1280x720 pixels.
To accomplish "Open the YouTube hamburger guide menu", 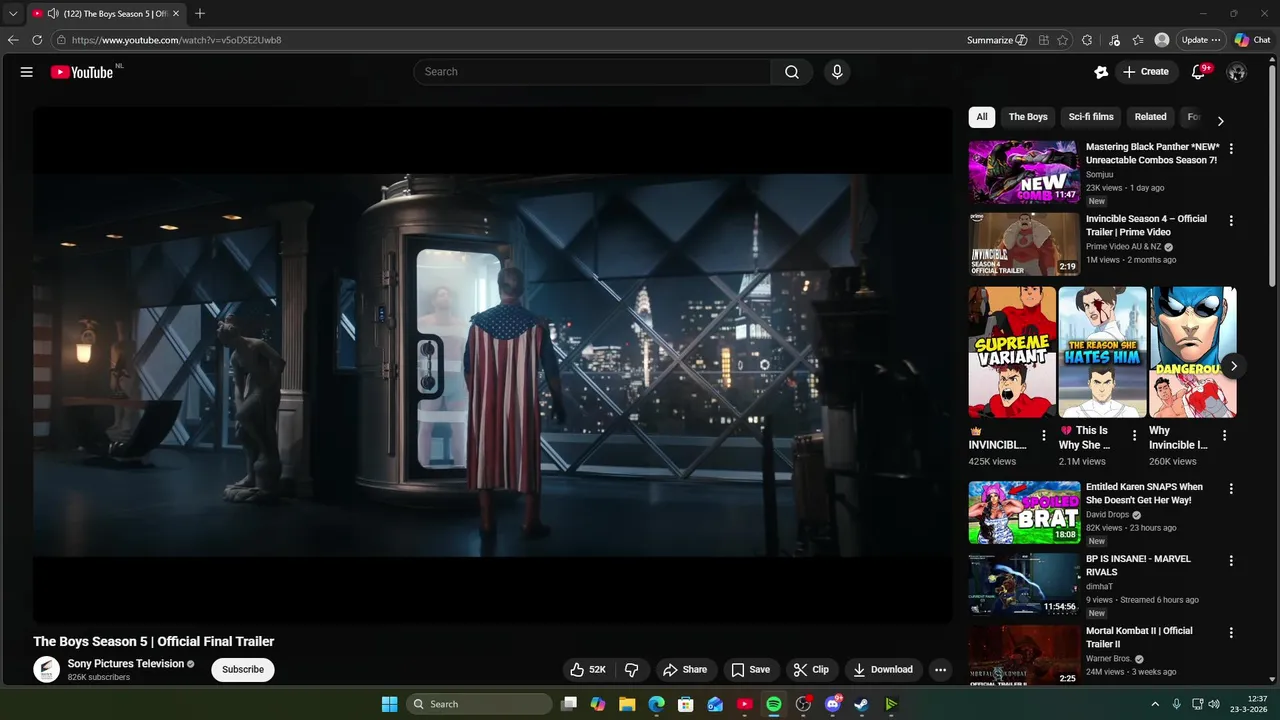I will tap(27, 72).
